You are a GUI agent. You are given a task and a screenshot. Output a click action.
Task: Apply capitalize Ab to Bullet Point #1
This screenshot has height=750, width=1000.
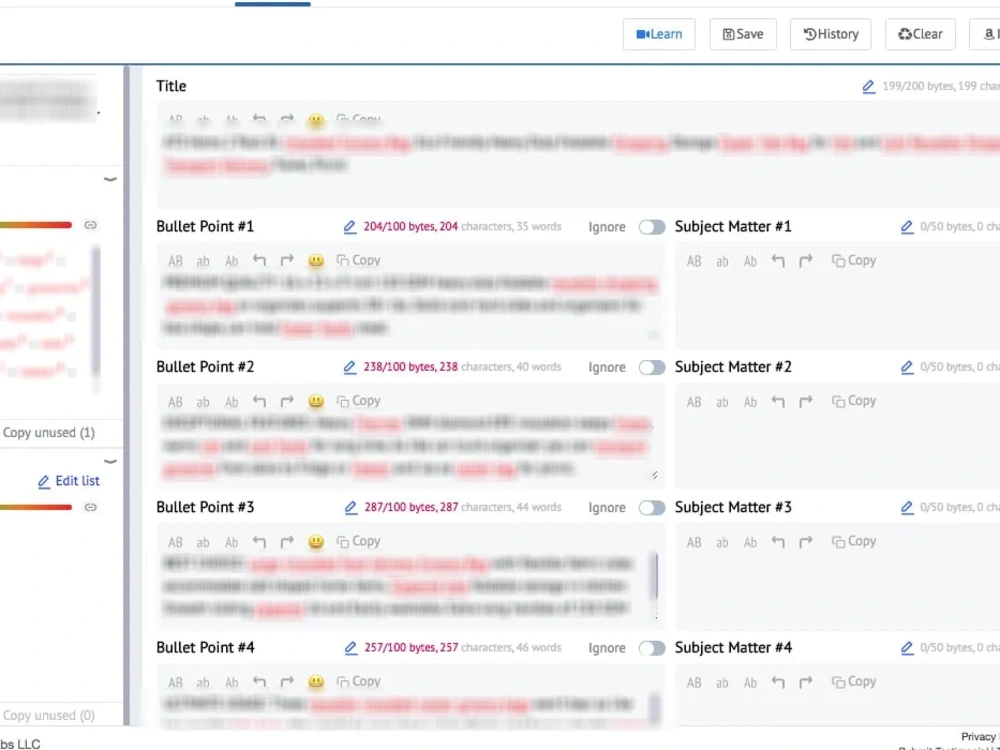click(x=232, y=260)
